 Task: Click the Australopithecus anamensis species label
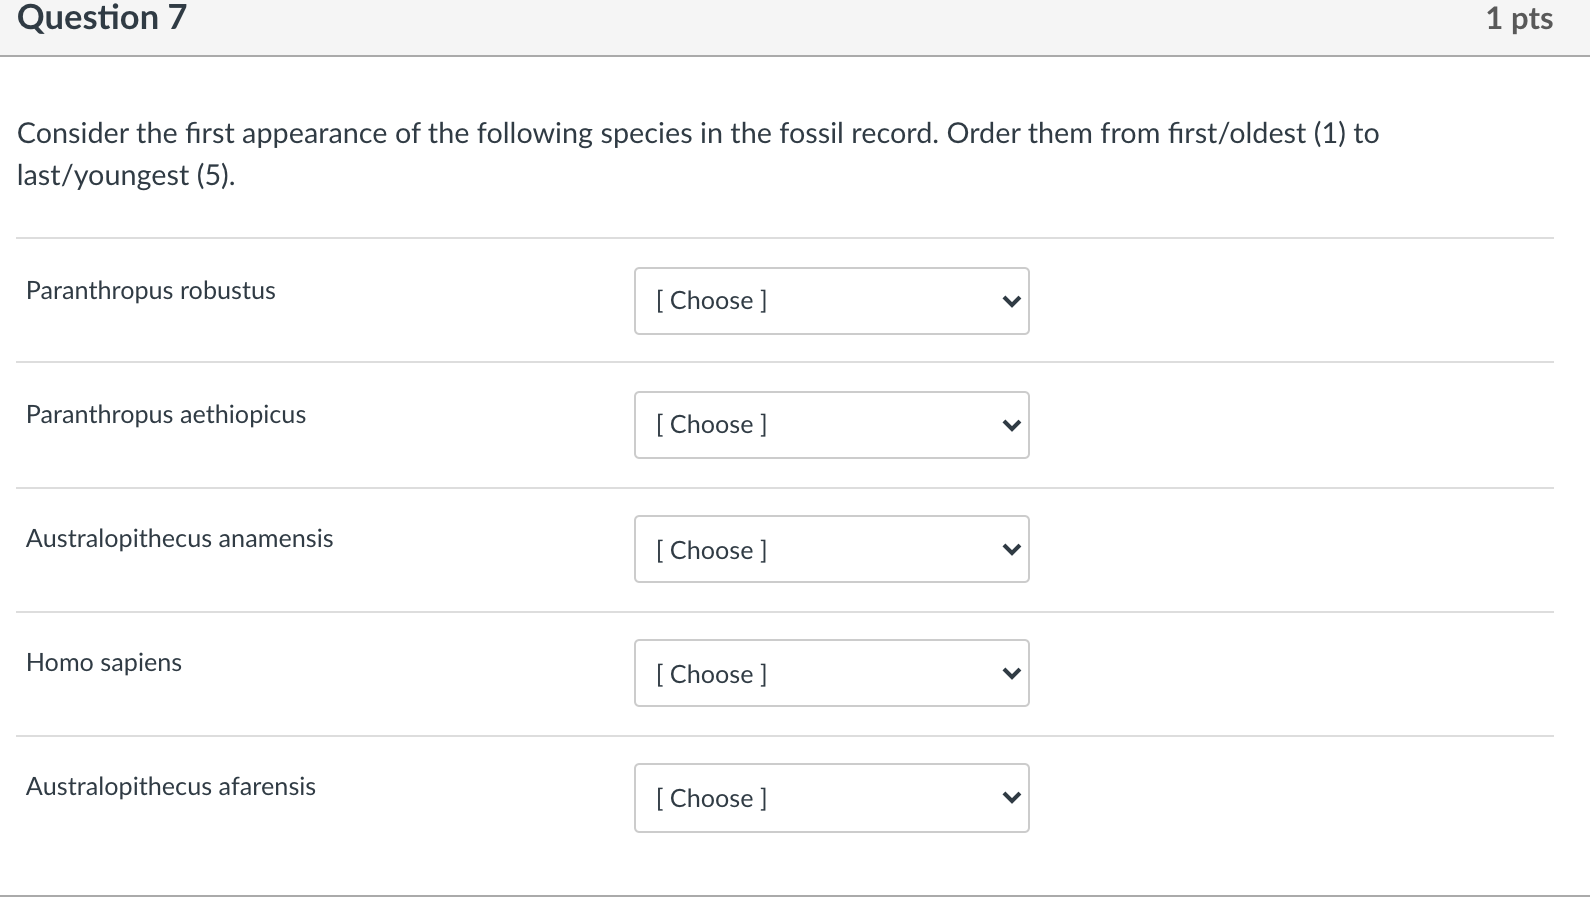coord(180,539)
